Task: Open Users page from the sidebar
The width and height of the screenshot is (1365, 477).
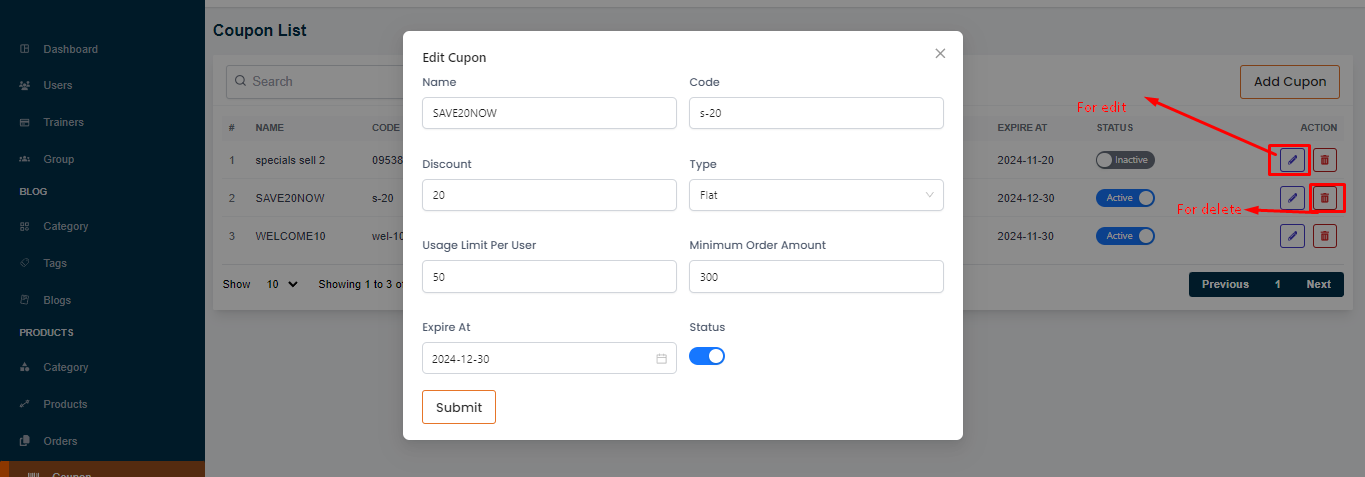Action: [58, 85]
